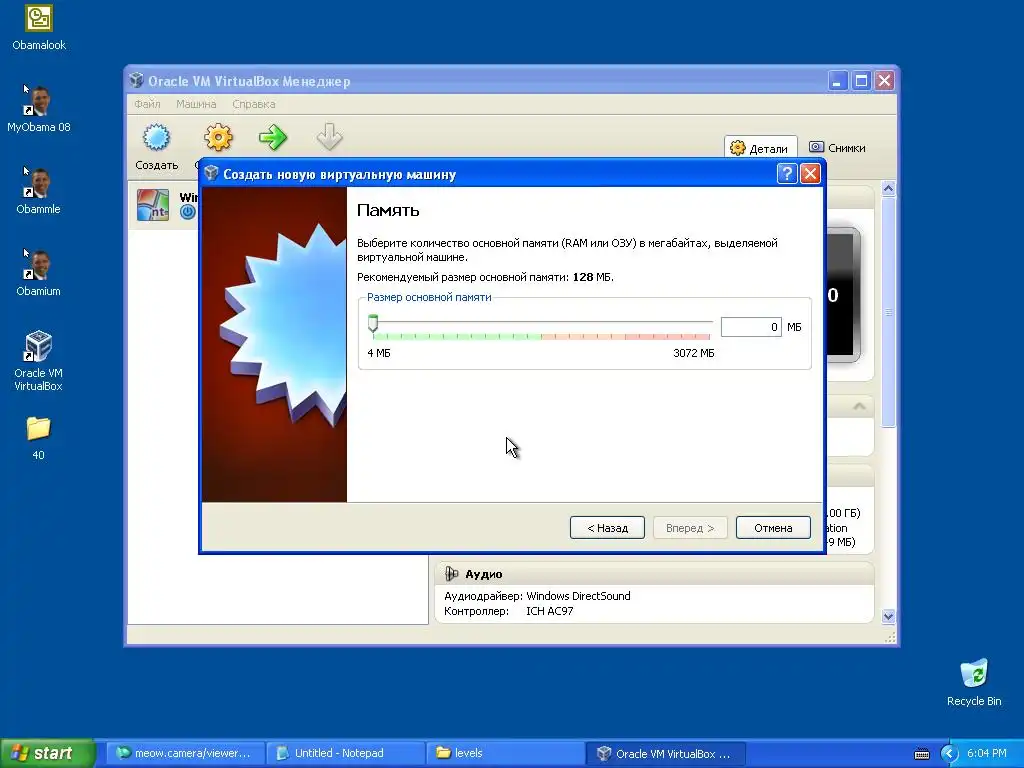Click details pane scroll down arrow

888,616
